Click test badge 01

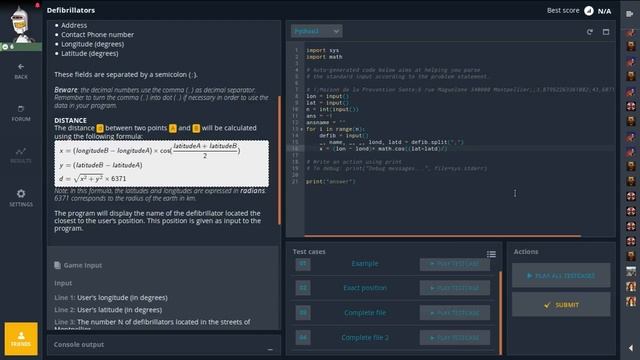[x=303, y=264]
